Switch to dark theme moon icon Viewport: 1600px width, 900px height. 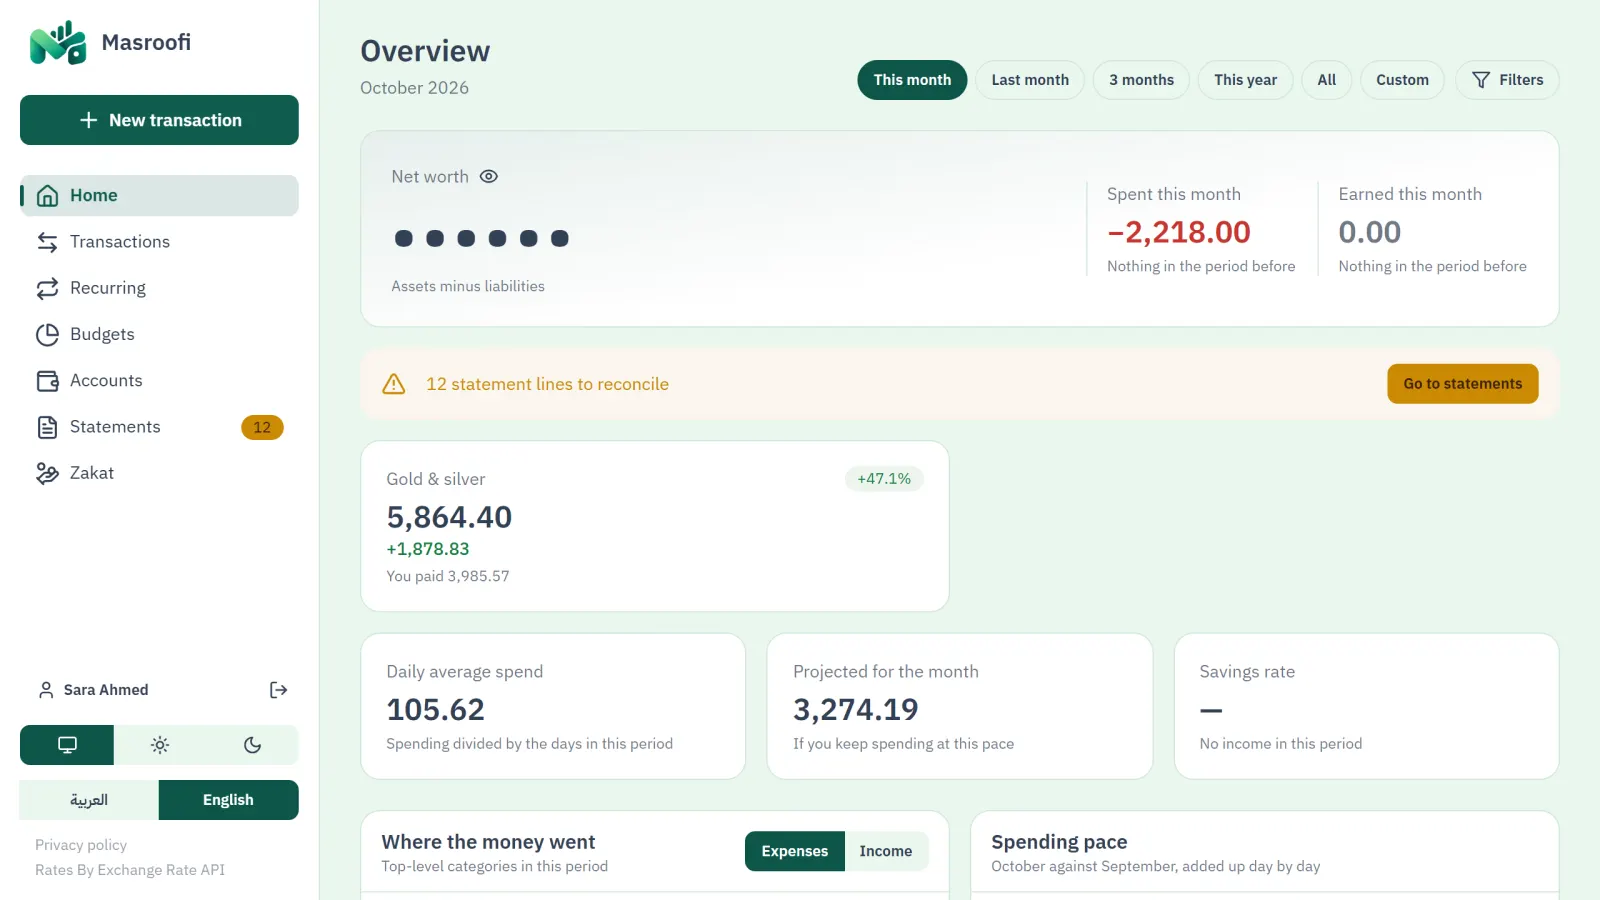point(252,745)
